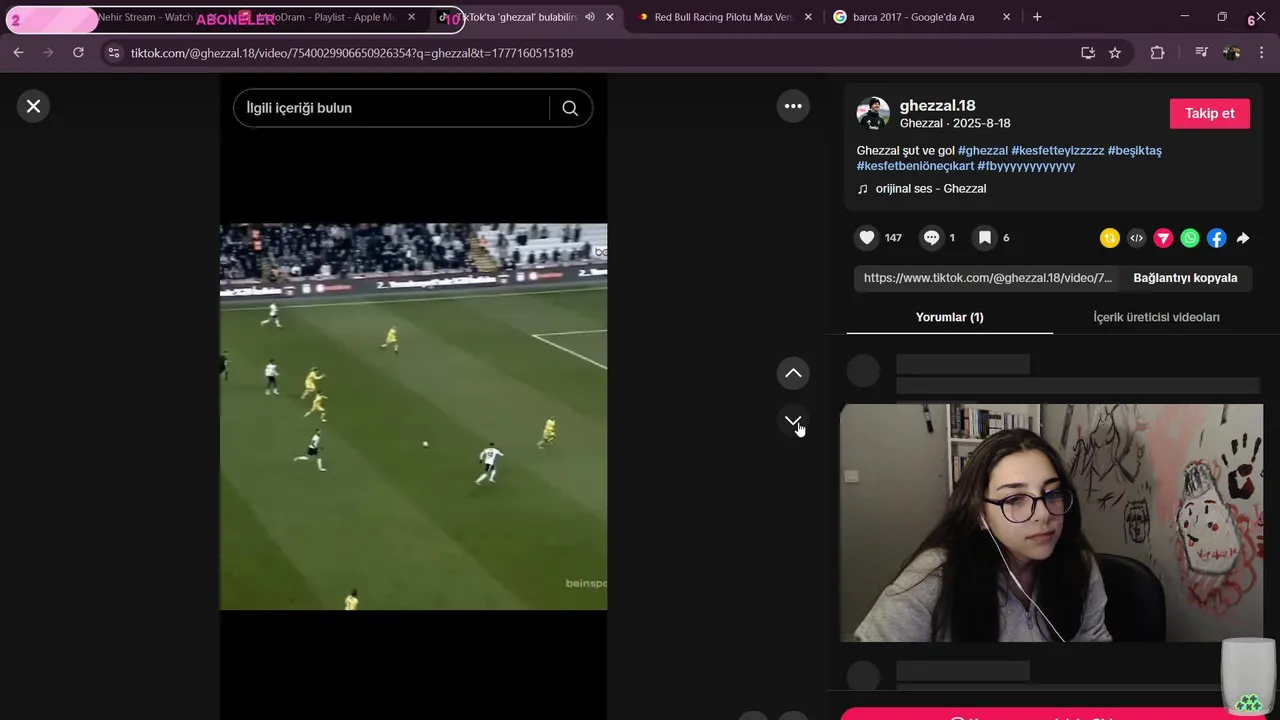Install or cast icon in address bar
Image resolution: width=1280 pixels, height=720 pixels.
click(x=1088, y=53)
